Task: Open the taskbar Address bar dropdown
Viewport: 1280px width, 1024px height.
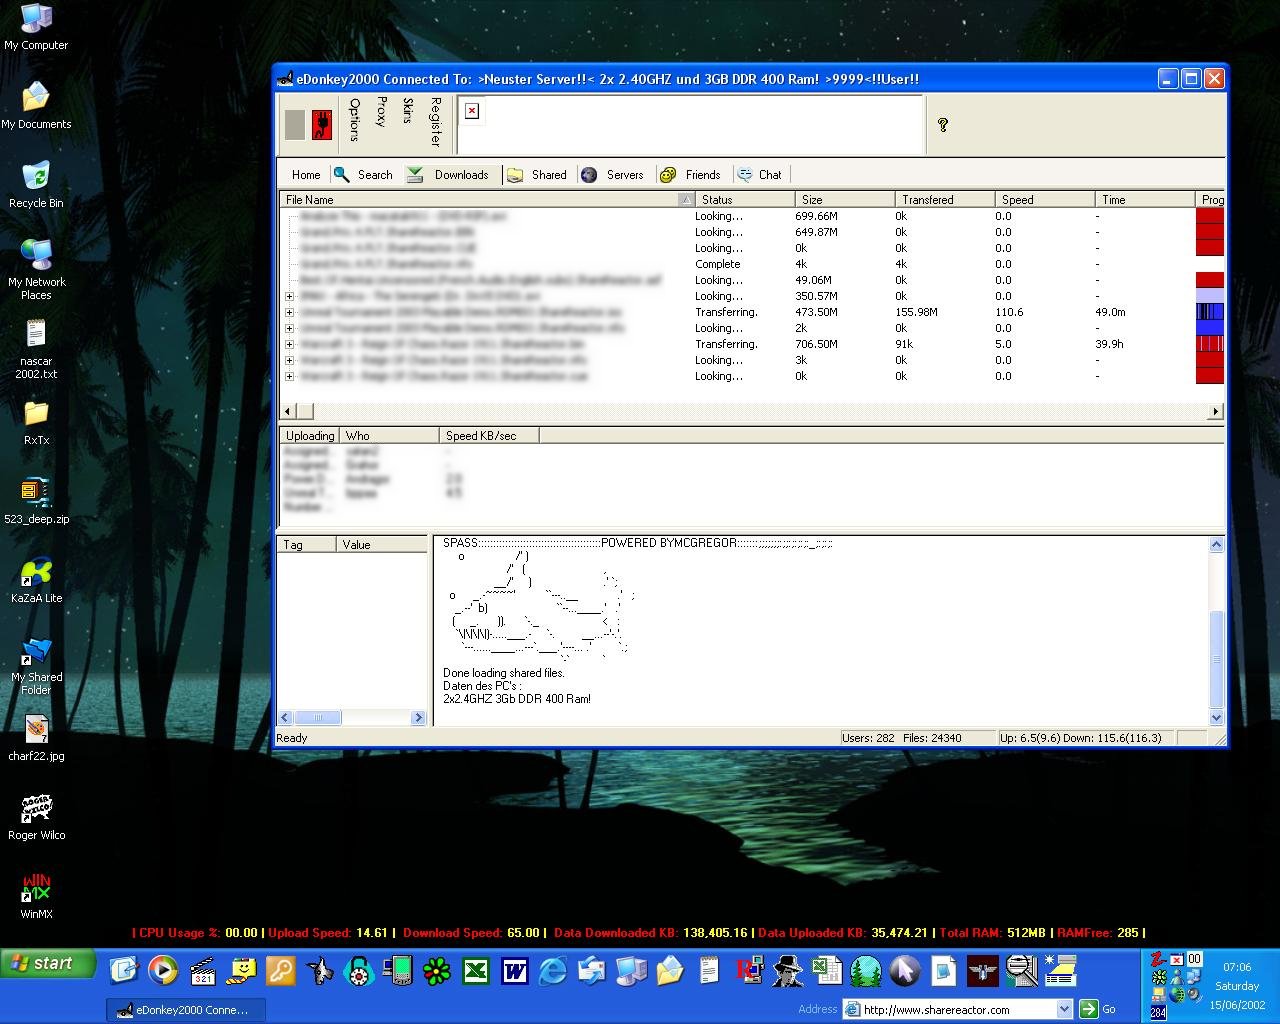Action: (1064, 1009)
